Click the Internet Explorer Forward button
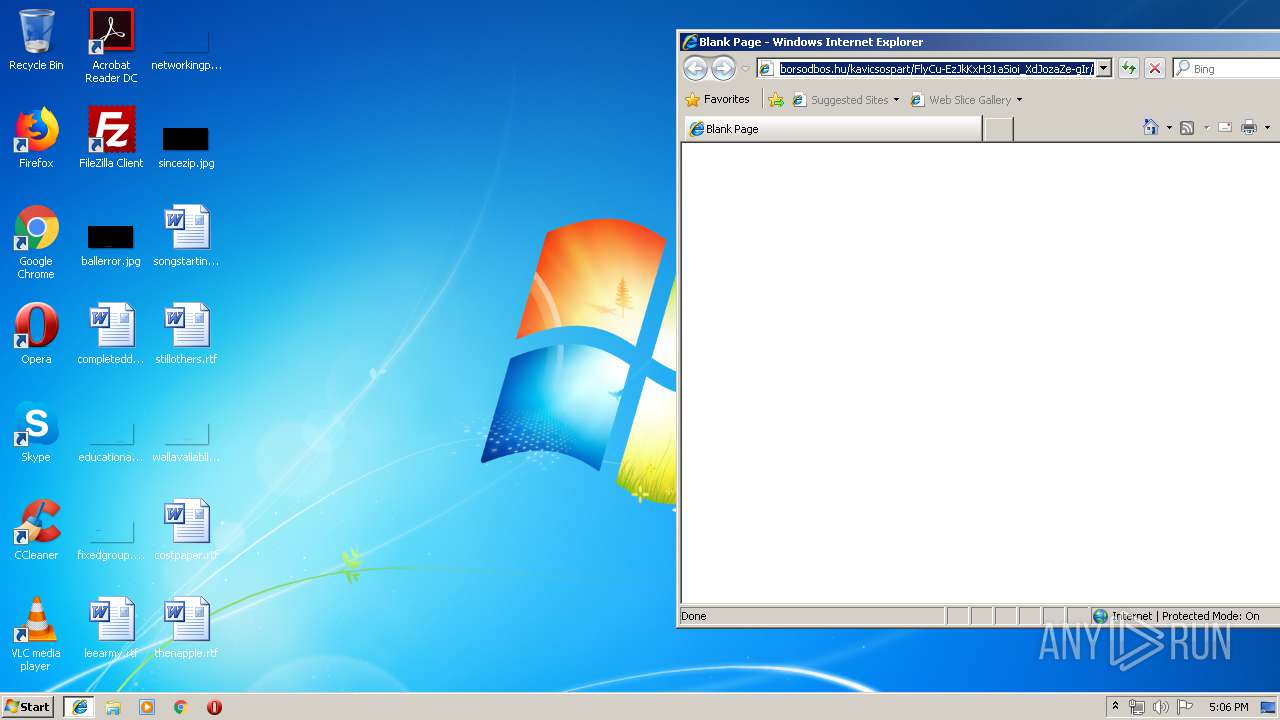1280x720 pixels. pyautogui.click(x=723, y=68)
